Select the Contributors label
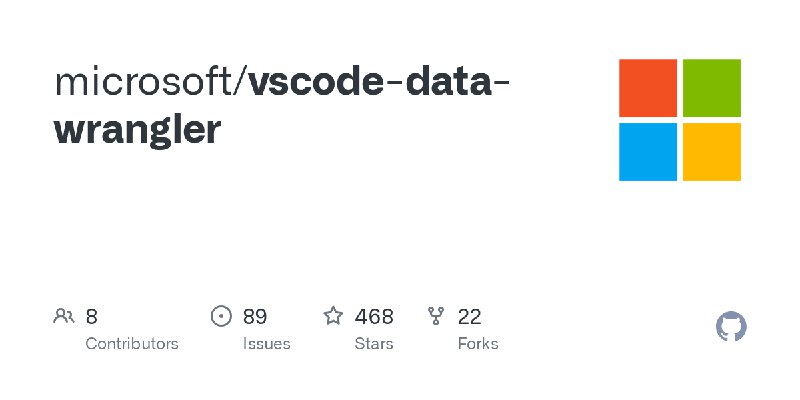800x400 pixels. (132, 344)
